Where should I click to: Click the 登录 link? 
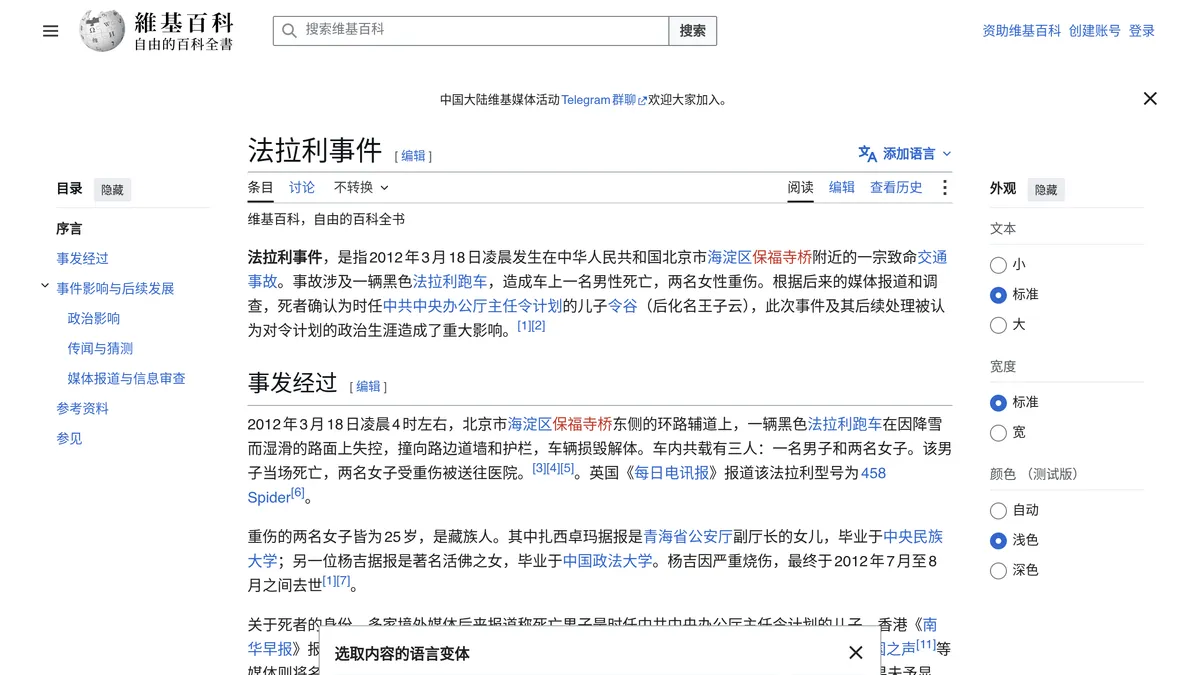(x=1142, y=31)
